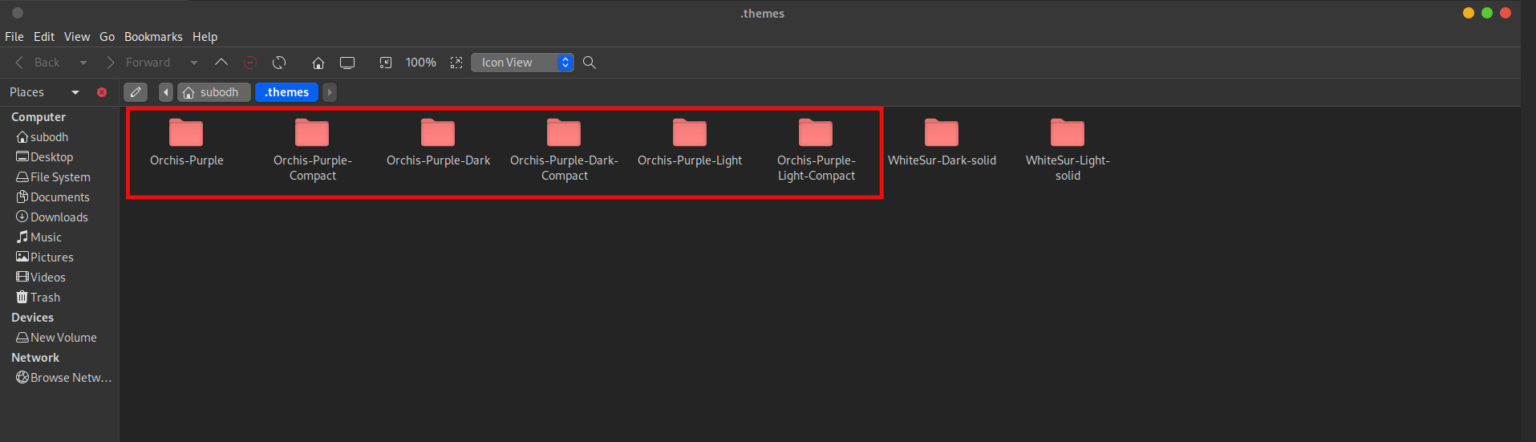Open the Go menu
This screenshot has width=1536, height=442.
[107, 36]
